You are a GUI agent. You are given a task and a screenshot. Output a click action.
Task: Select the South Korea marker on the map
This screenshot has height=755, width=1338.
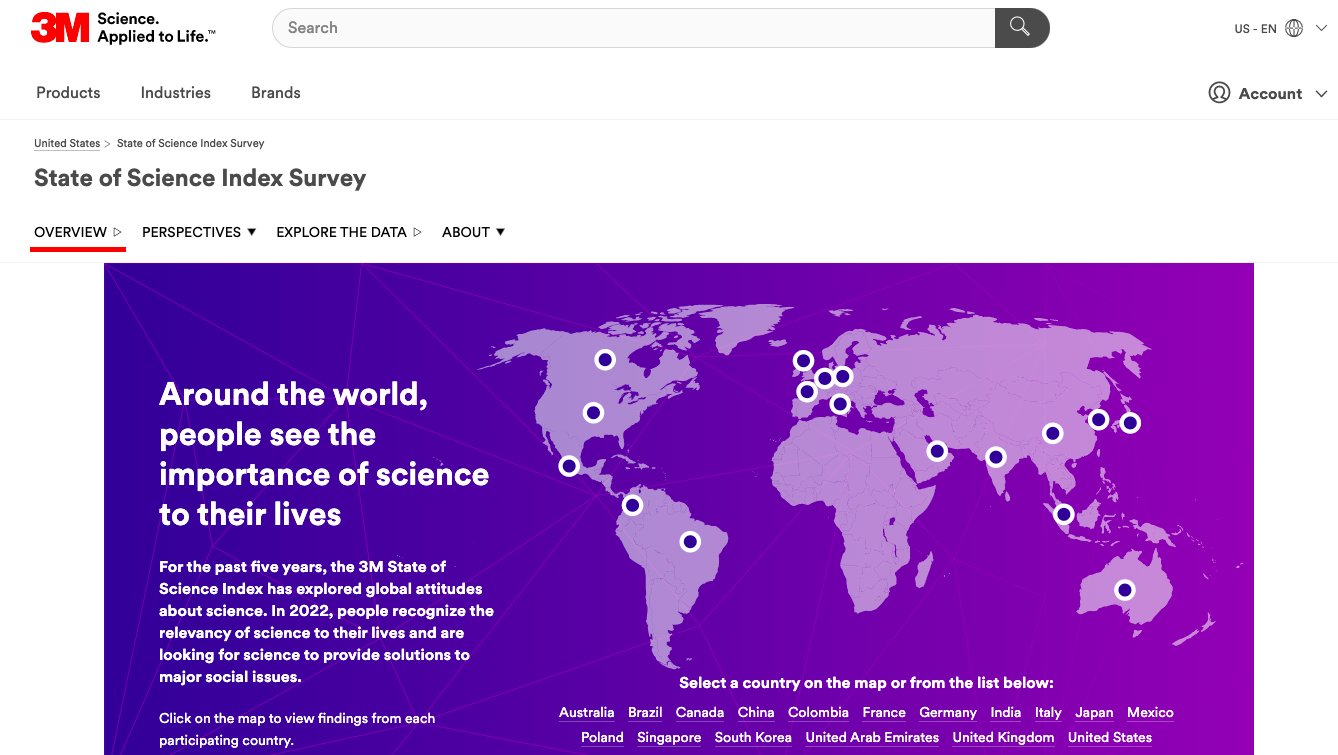click(1098, 419)
